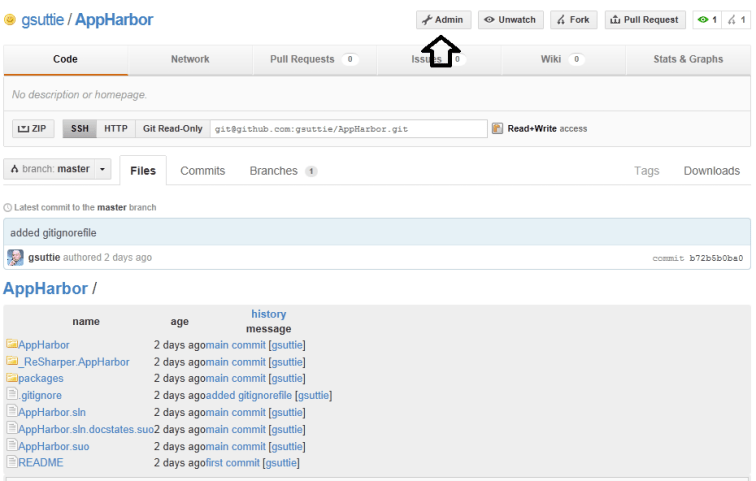Viewport: 756px width, 481px height.
Task: Open 'first commit' message in README row
Action: (x=233, y=463)
